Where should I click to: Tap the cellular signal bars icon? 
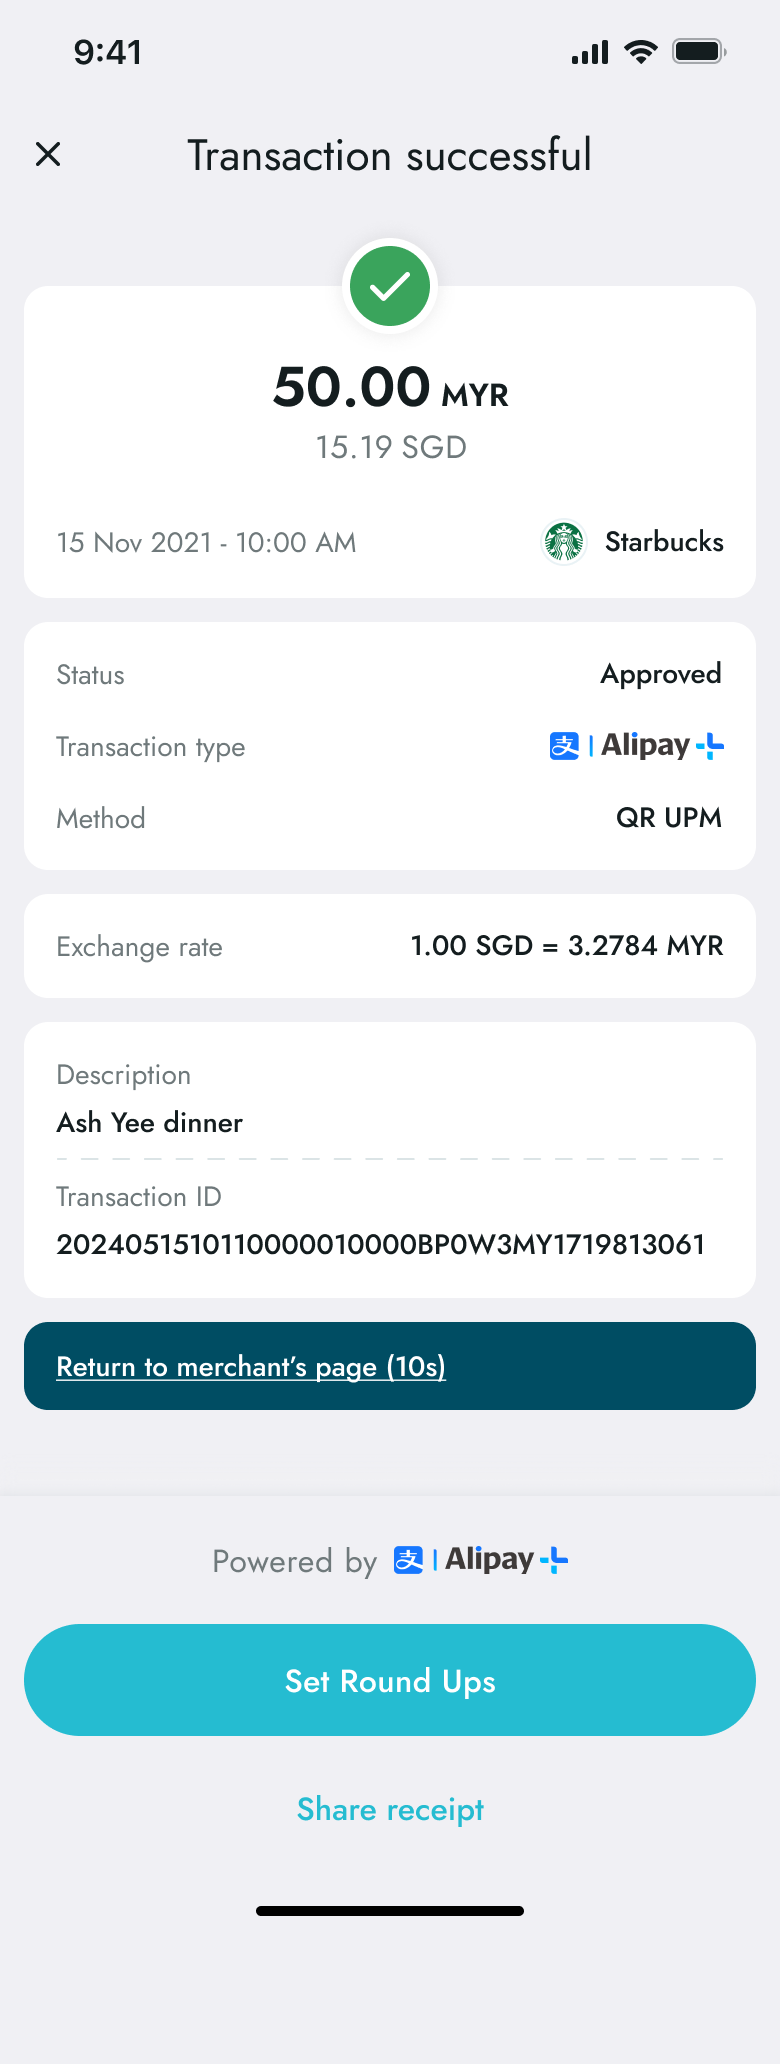point(590,52)
